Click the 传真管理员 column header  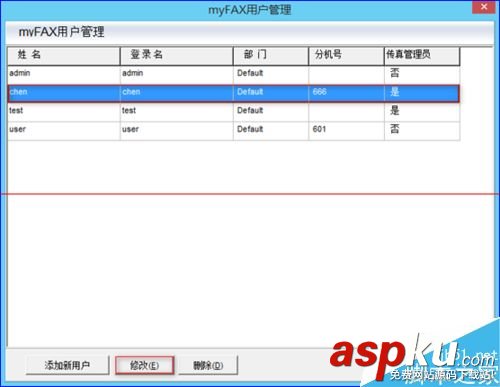pyautogui.click(x=422, y=56)
